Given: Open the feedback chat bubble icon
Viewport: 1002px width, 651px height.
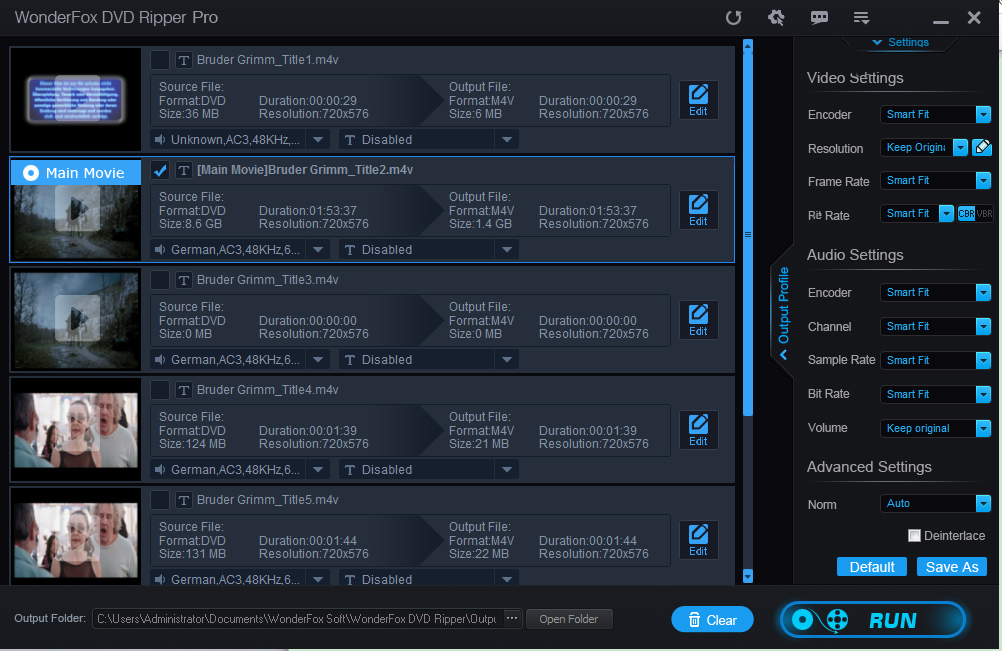Looking at the screenshot, I should click(x=819, y=17).
